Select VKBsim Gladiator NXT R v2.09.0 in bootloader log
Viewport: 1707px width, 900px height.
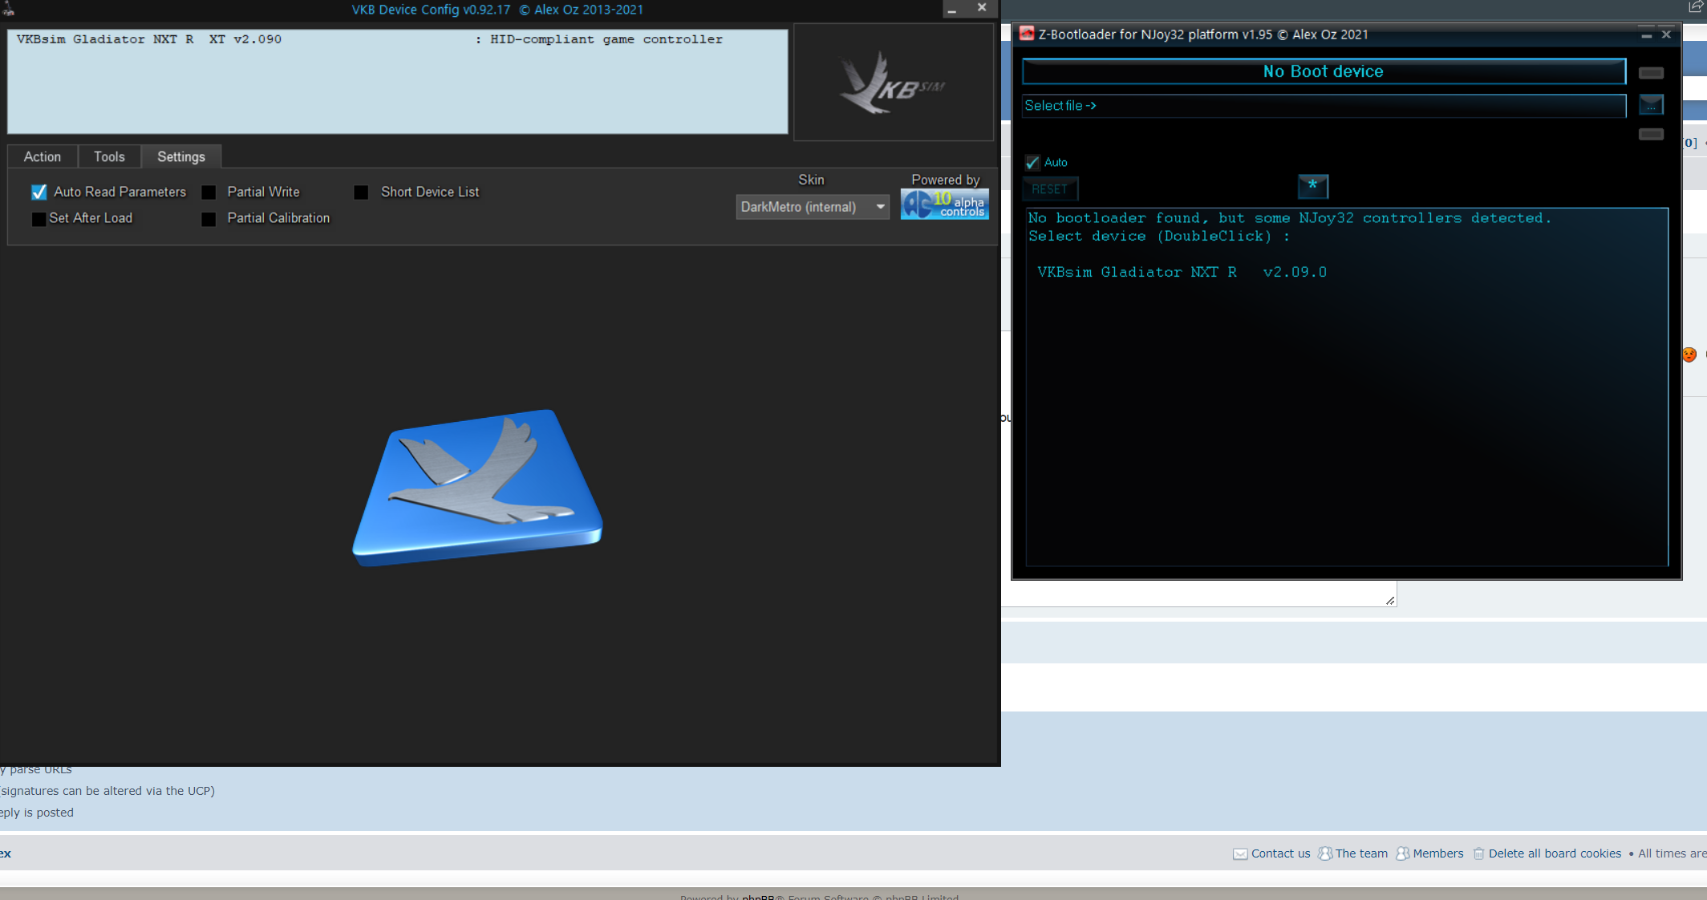[x=1182, y=272]
